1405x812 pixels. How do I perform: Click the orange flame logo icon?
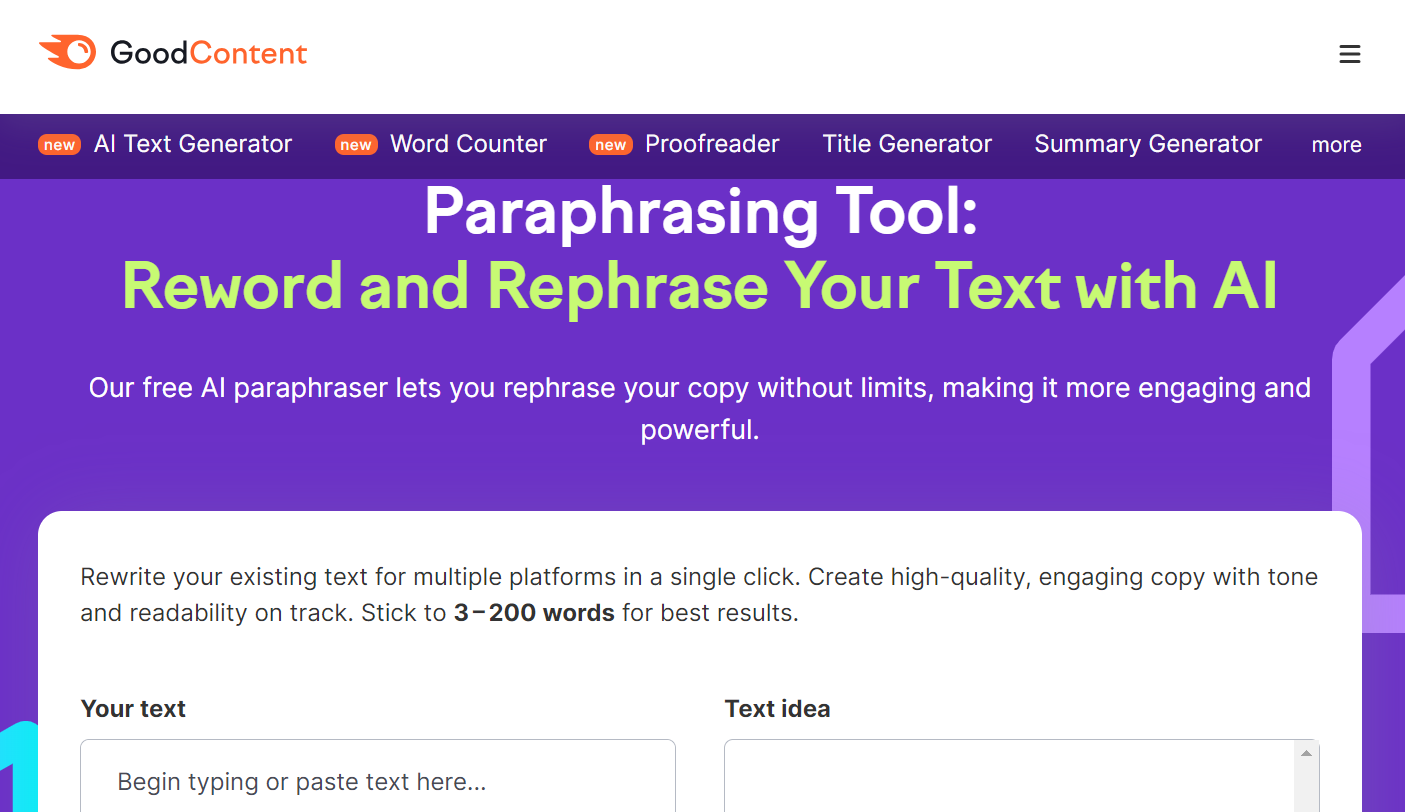pos(67,52)
